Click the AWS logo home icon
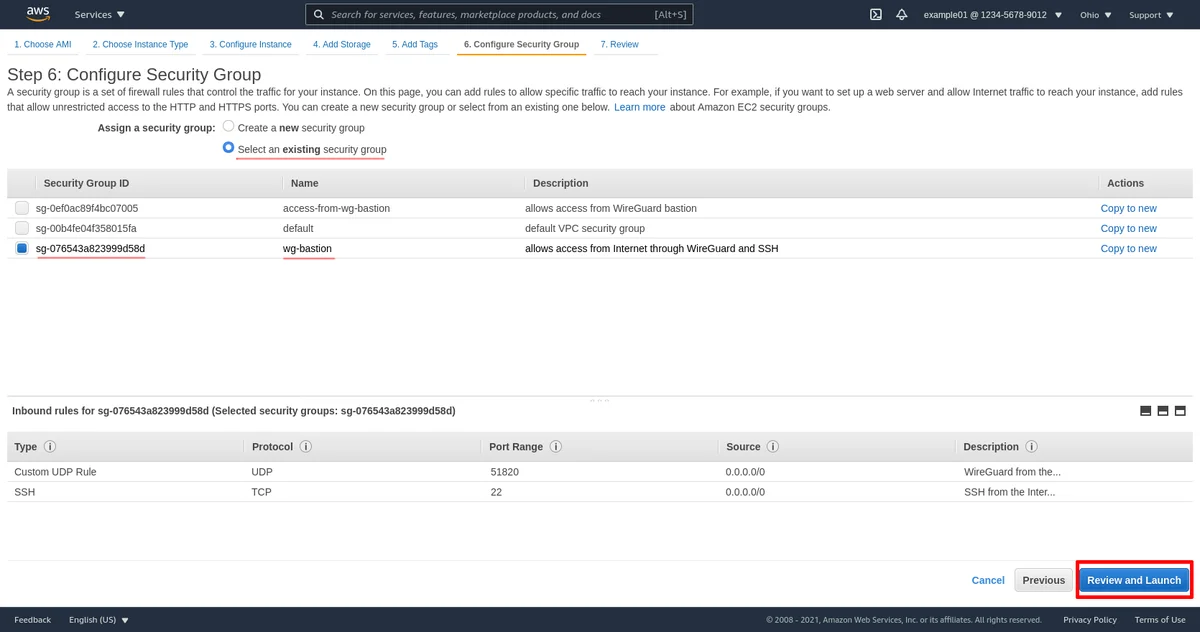Image resolution: width=1200 pixels, height=632 pixels. 38,14
